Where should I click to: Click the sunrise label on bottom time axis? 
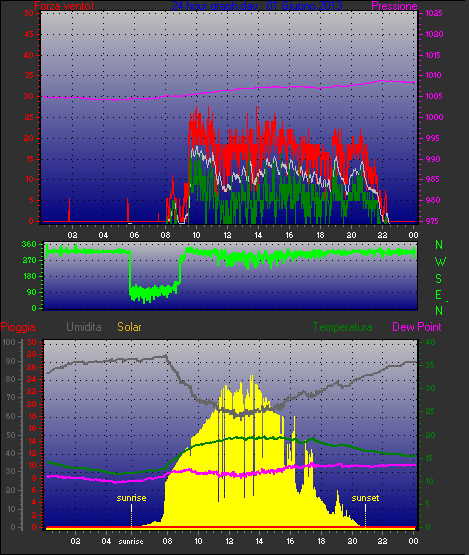pyautogui.click(x=131, y=542)
